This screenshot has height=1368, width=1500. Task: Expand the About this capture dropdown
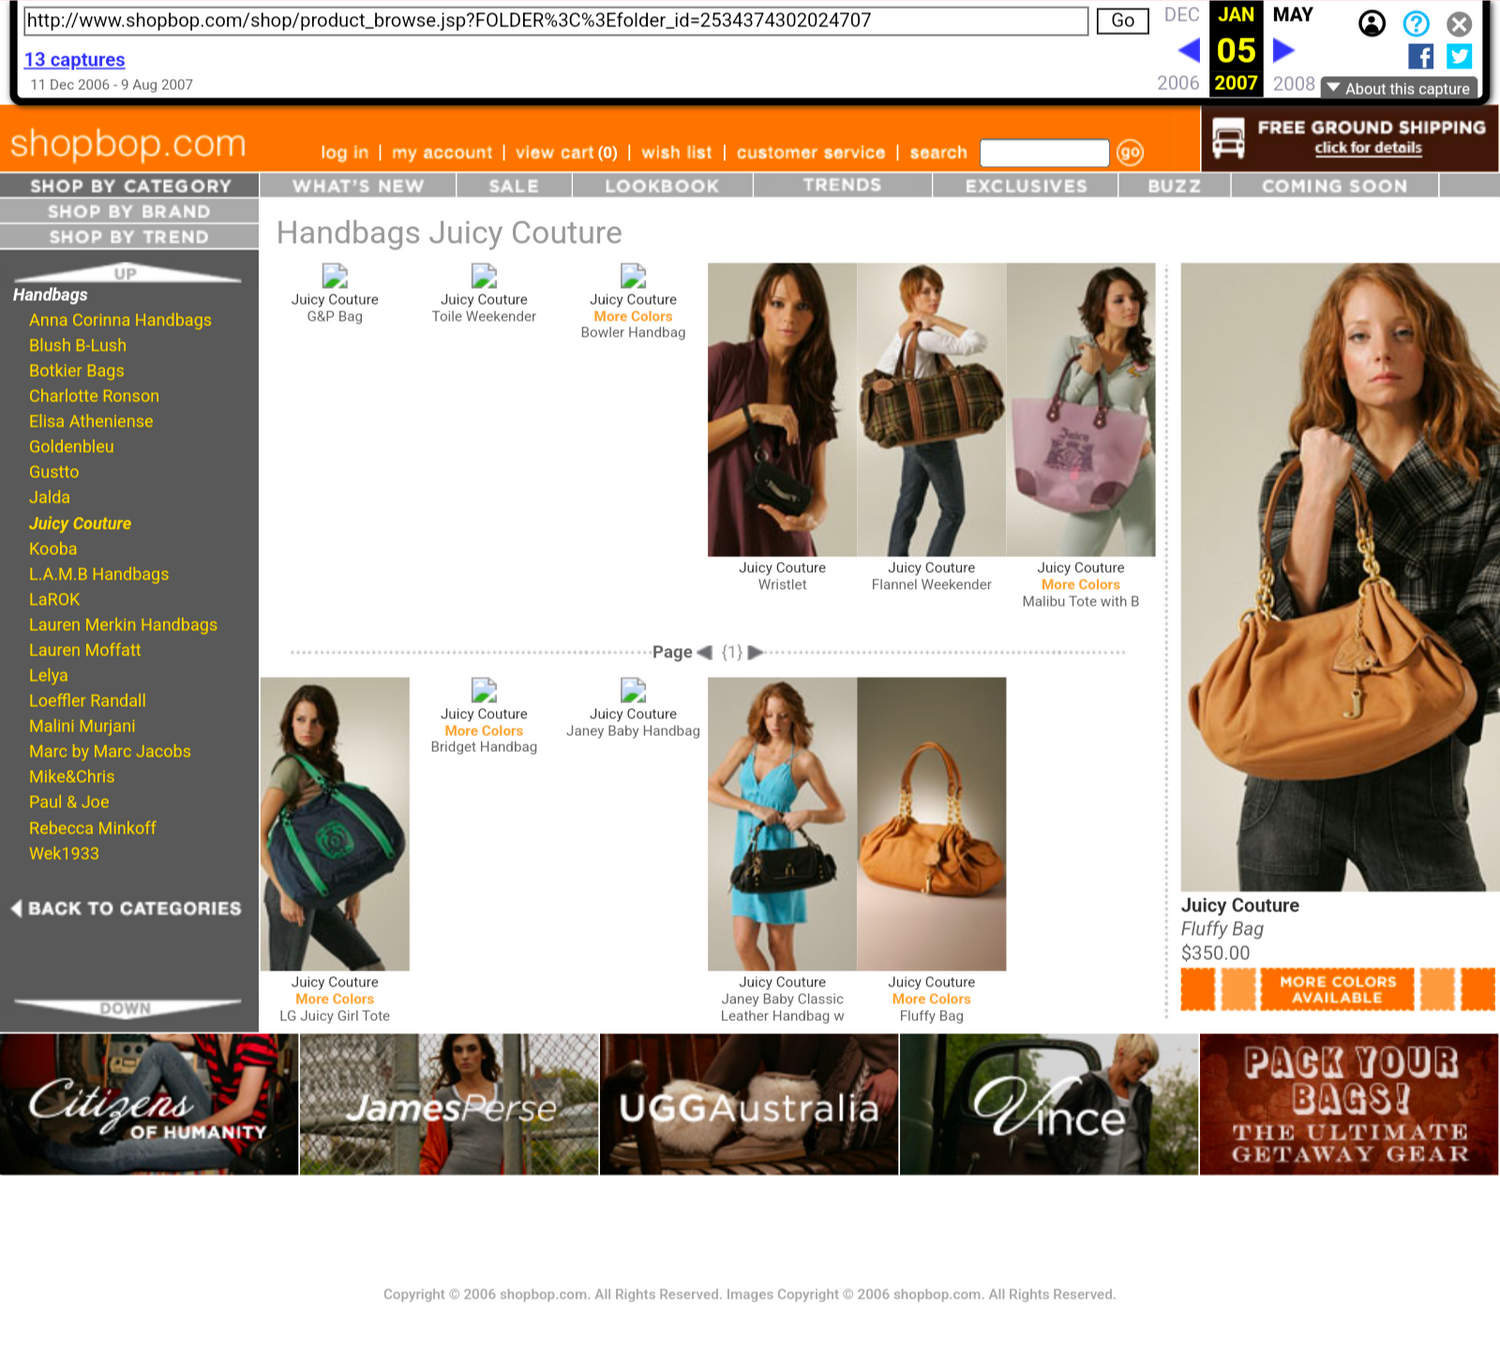(1398, 88)
